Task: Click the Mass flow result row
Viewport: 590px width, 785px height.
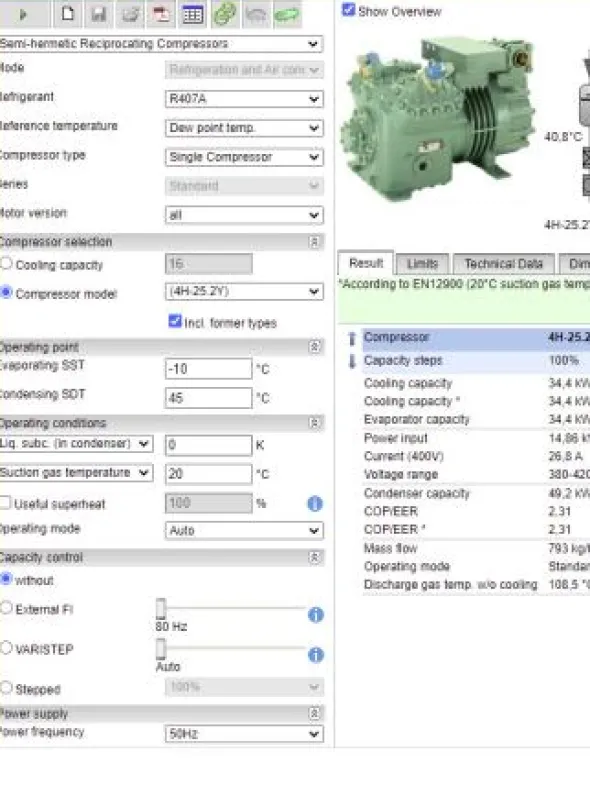Action: 476,548
